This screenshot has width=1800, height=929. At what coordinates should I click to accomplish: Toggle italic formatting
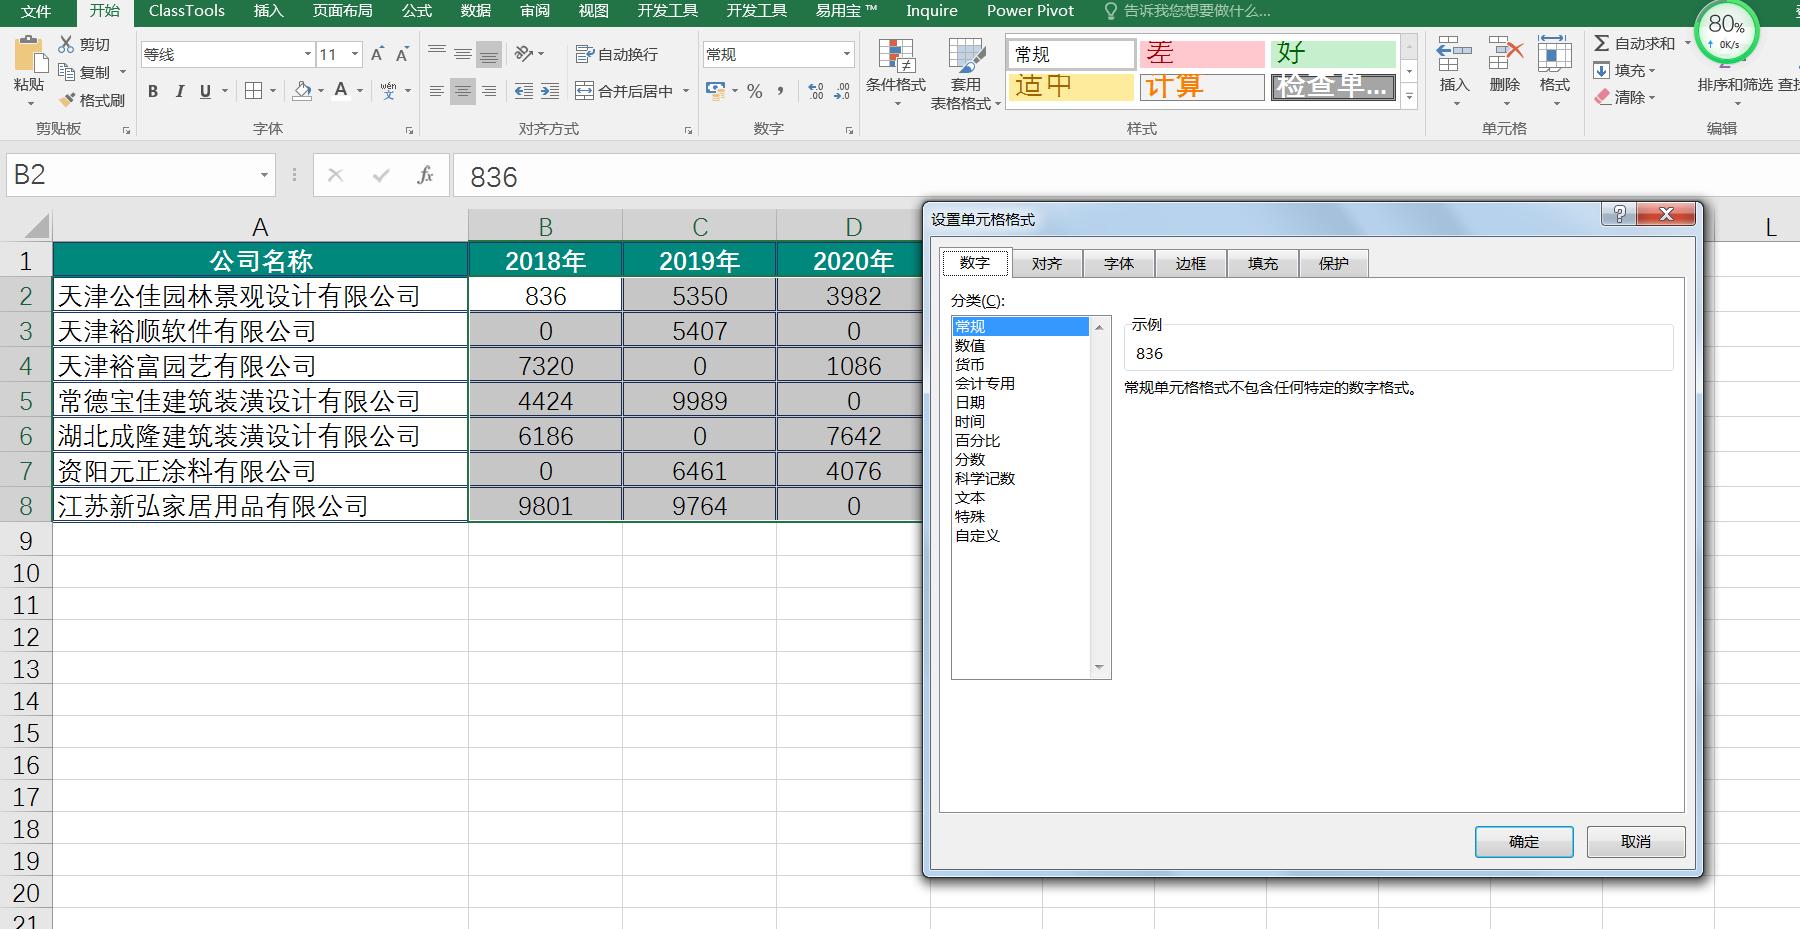180,91
